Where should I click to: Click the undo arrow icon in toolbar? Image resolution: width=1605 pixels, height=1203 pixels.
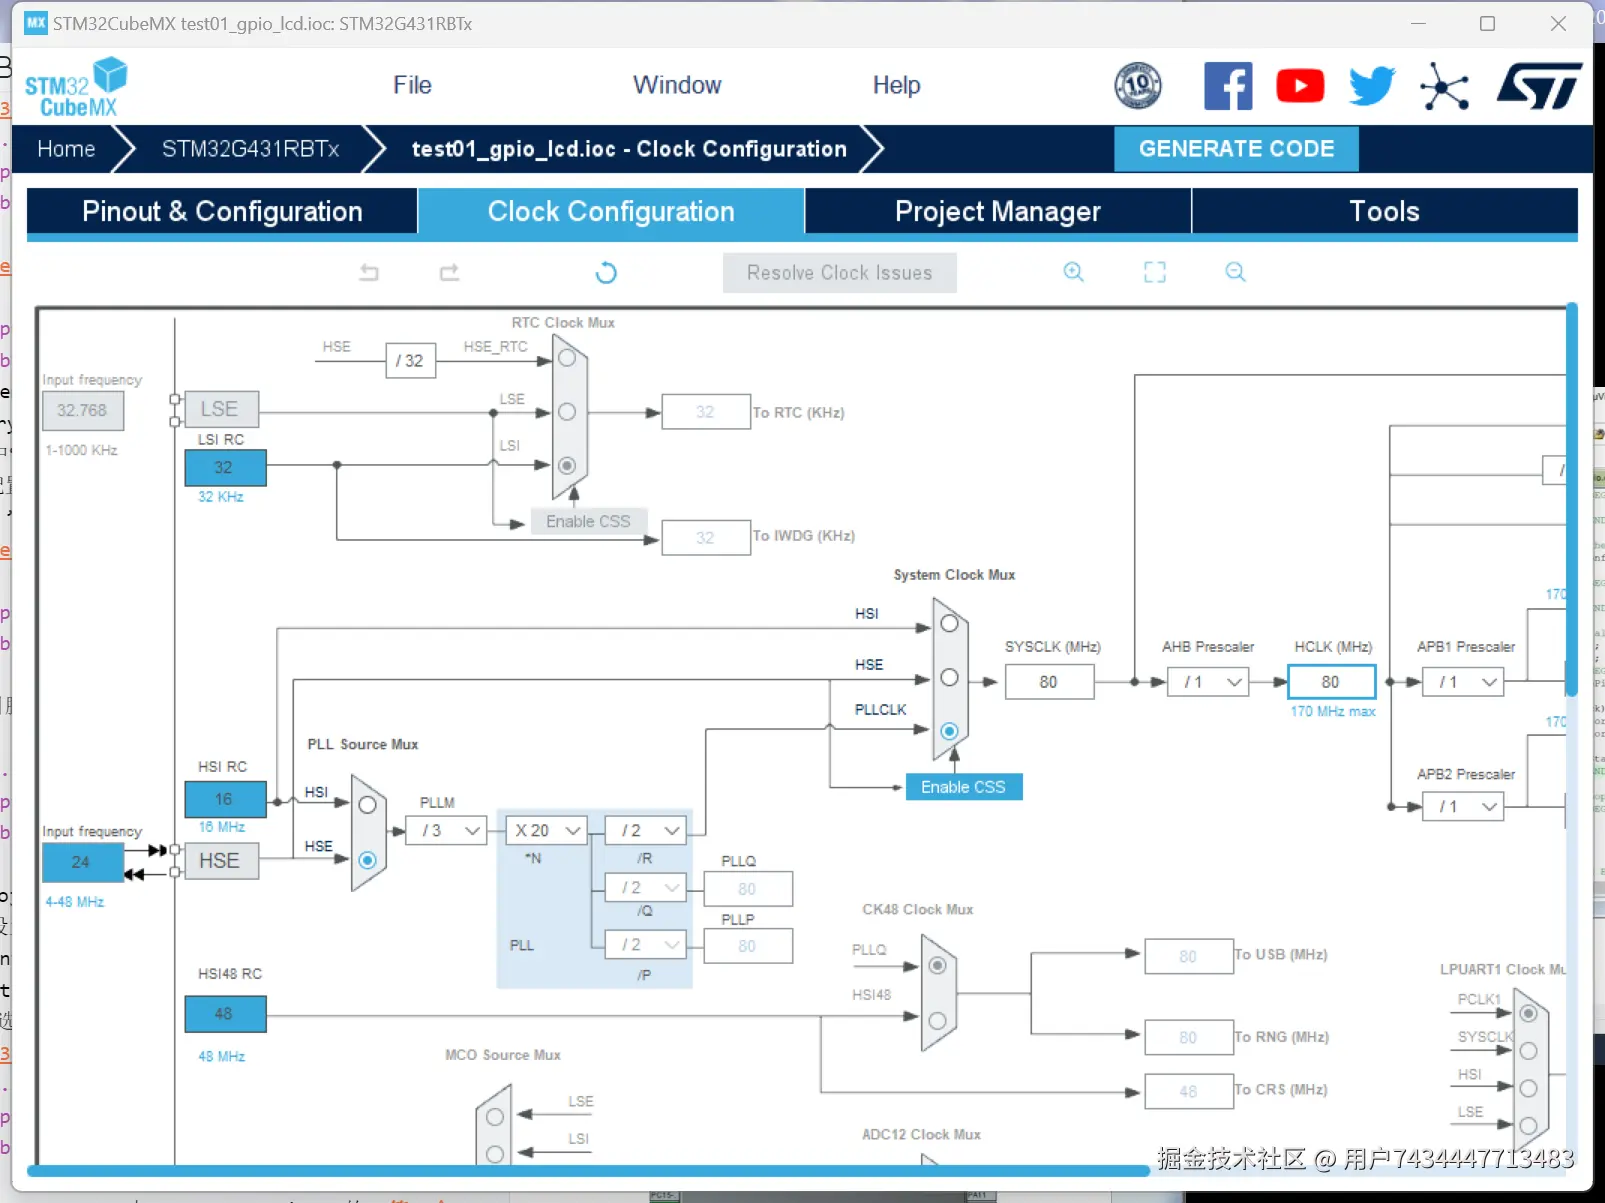369,272
